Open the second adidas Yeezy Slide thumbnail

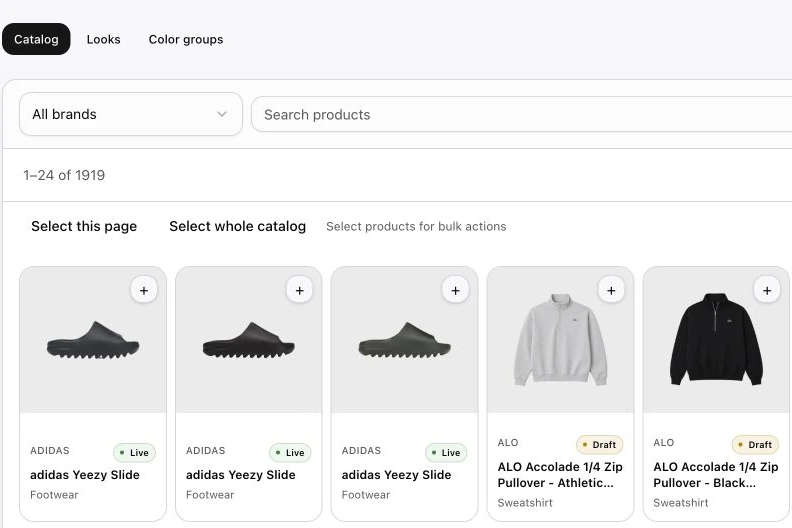coord(249,340)
